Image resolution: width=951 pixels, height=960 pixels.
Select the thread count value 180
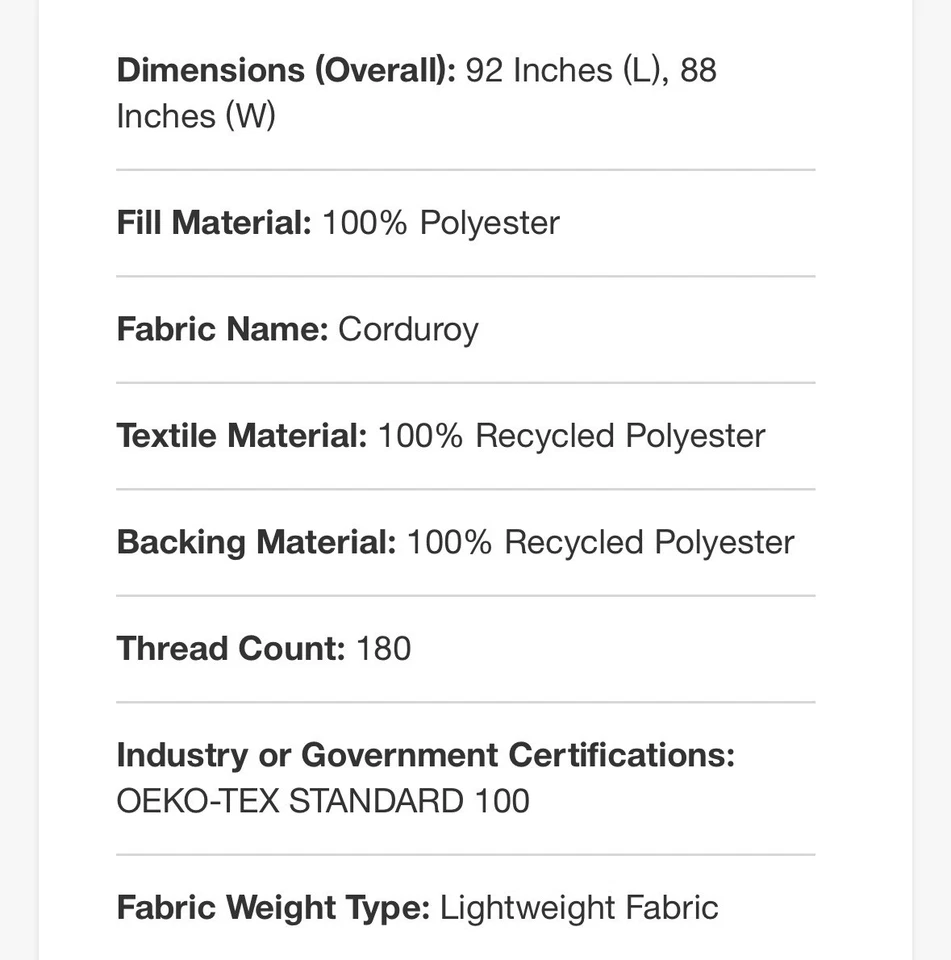(384, 649)
